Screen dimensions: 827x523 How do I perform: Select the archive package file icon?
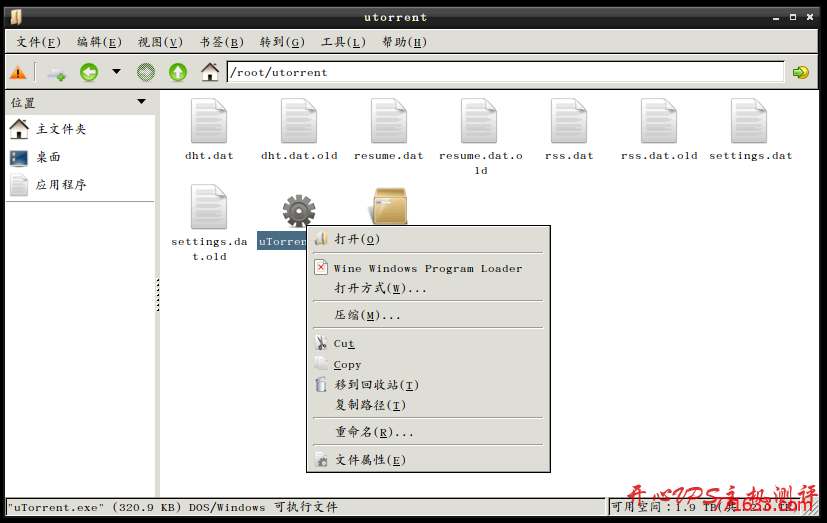(x=389, y=206)
